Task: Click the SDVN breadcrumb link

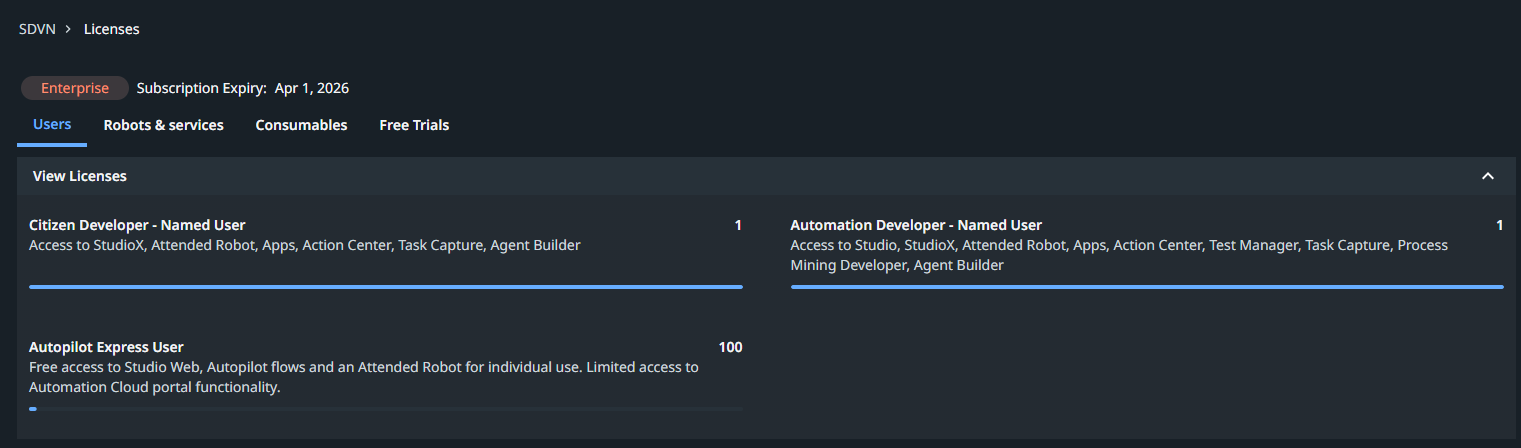Action: pyautogui.click(x=37, y=29)
